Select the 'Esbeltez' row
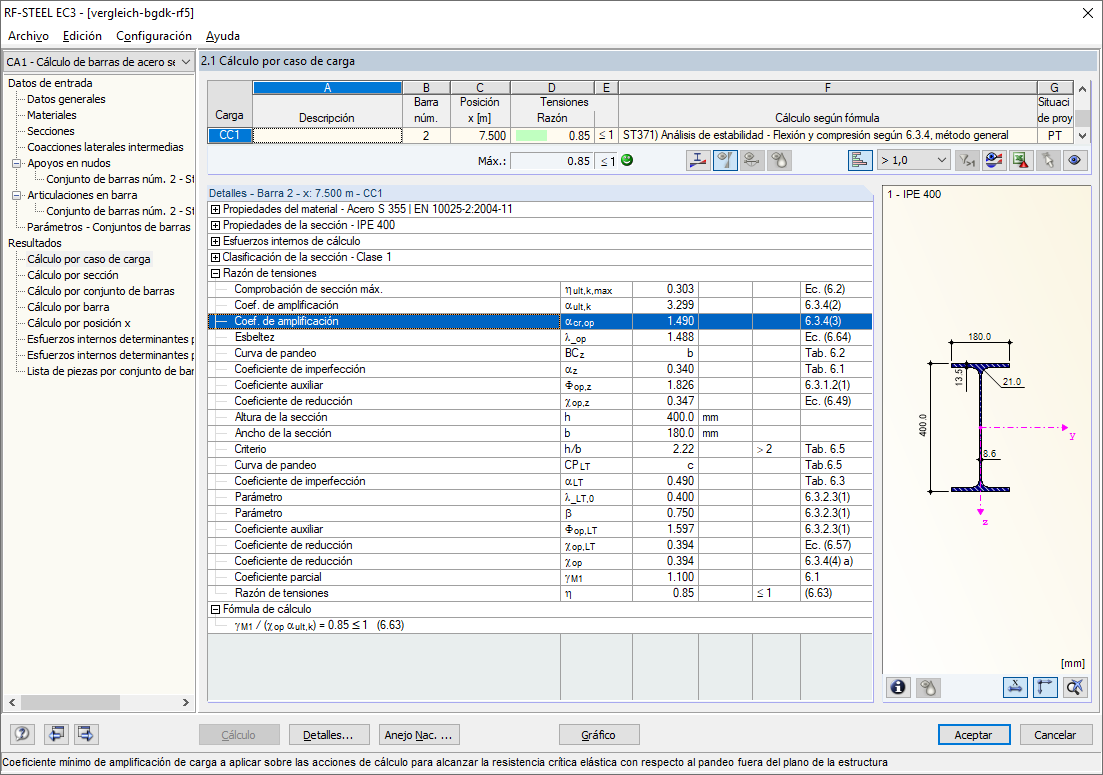The image size is (1103, 775). coord(540,338)
